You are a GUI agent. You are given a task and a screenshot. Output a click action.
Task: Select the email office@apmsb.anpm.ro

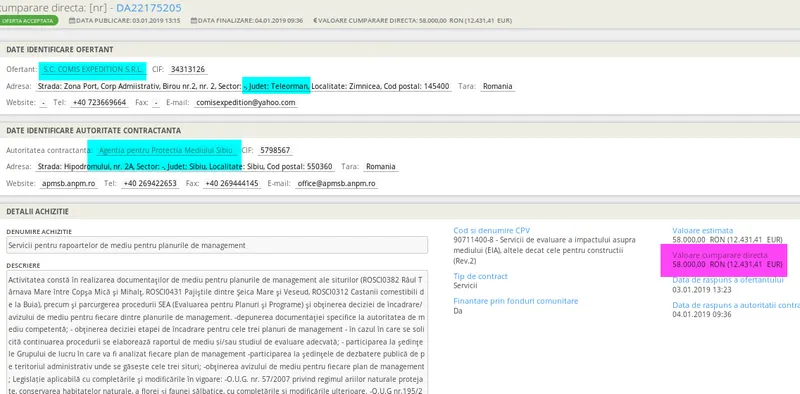pyautogui.click(x=336, y=183)
